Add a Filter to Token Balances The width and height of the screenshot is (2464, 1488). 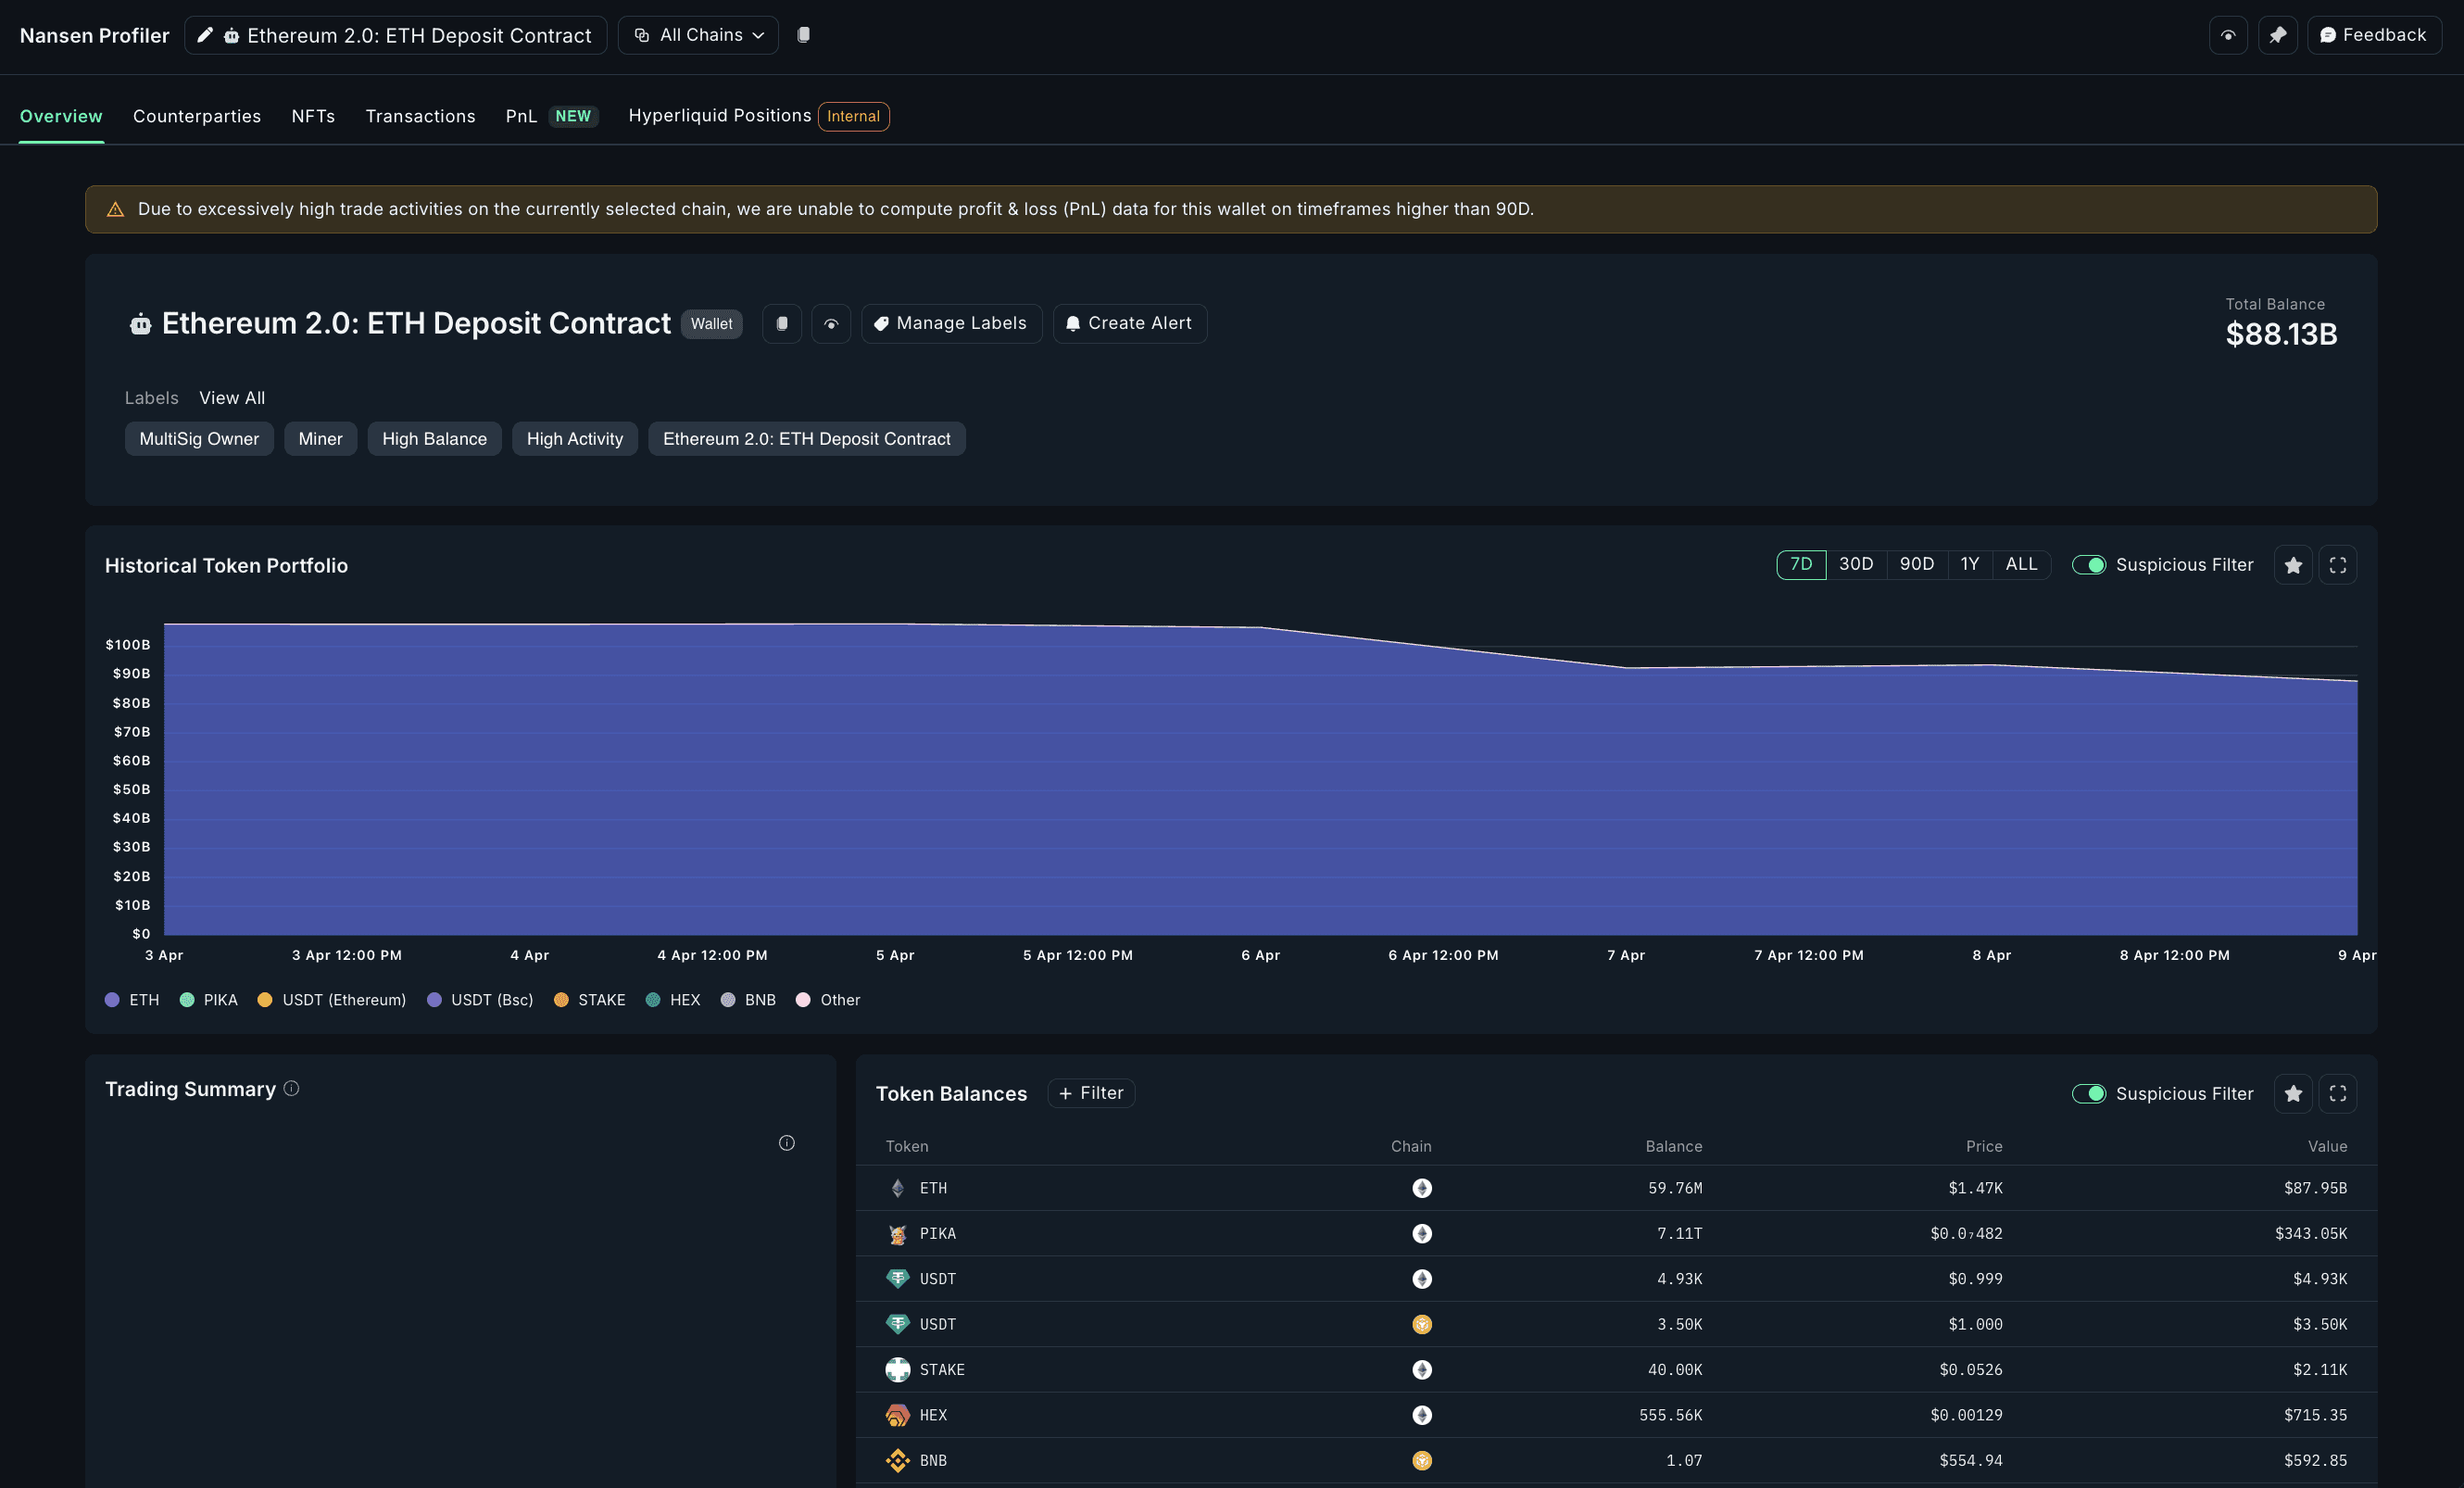[x=1091, y=1093]
